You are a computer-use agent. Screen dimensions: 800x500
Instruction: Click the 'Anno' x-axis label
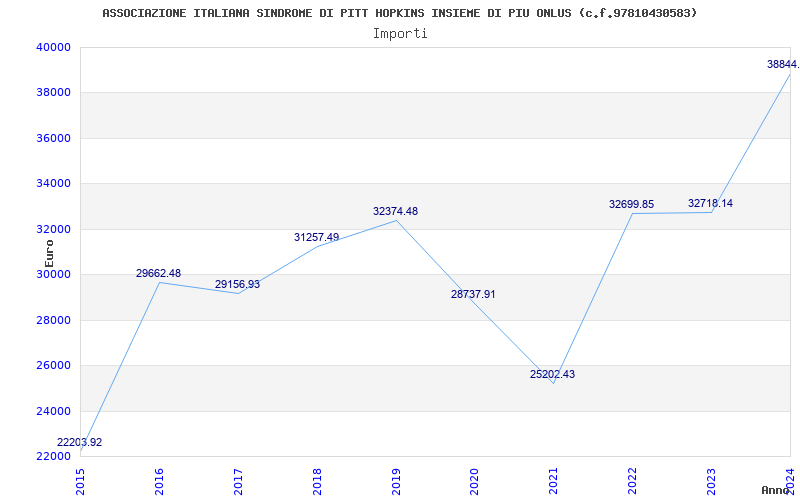[x=776, y=490]
